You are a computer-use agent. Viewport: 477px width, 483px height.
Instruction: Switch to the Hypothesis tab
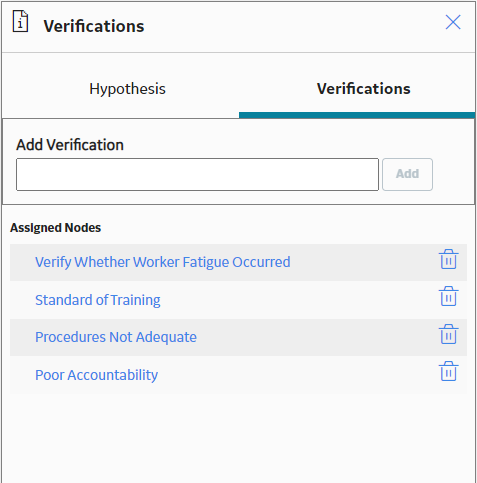point(127,89)
